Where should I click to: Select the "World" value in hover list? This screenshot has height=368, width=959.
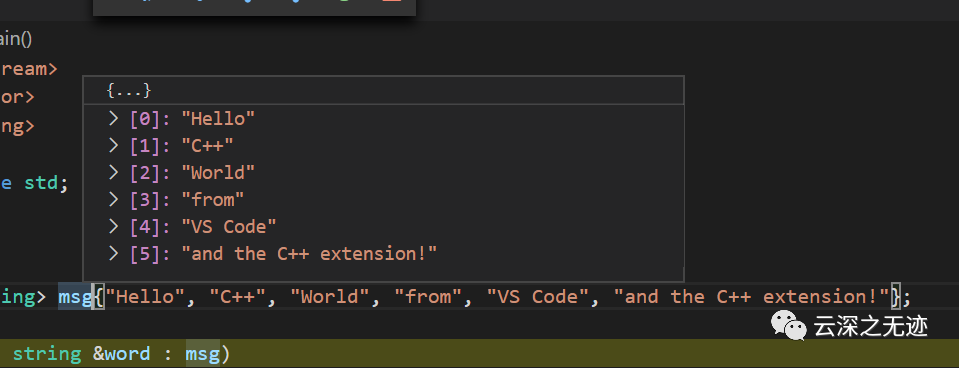pyautogui.click(x=218, y=173)
